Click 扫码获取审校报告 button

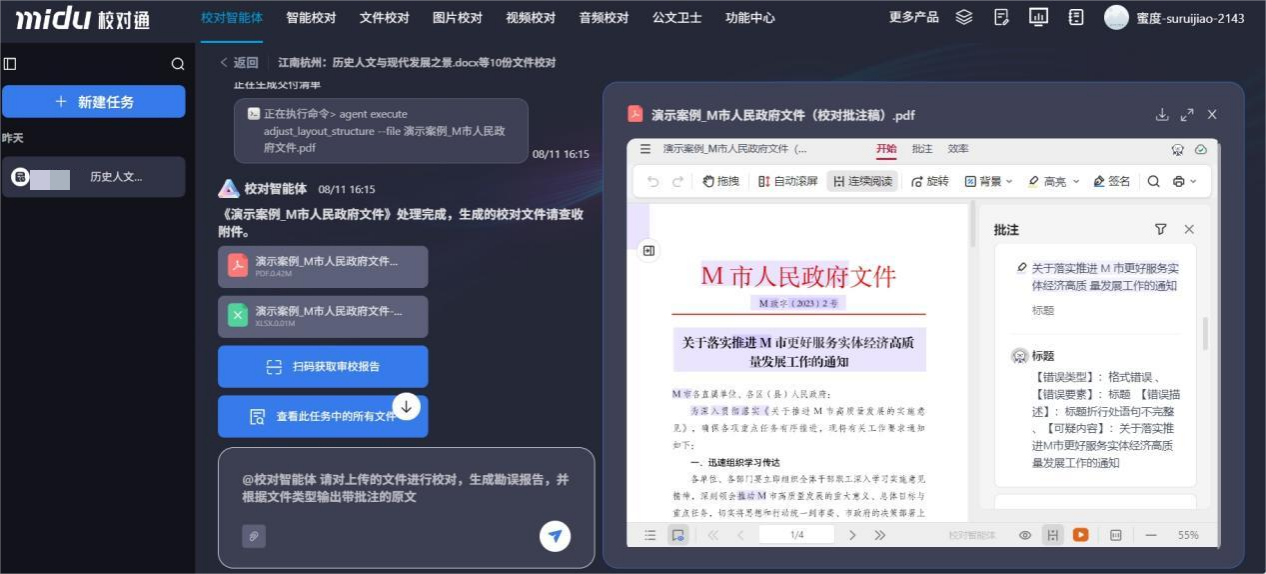pos(323,367)
